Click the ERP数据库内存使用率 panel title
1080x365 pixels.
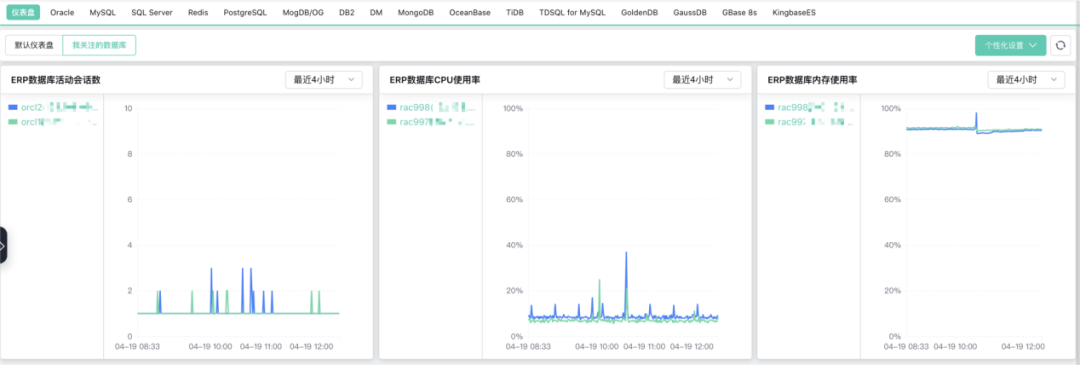click(x=812, y=80)
